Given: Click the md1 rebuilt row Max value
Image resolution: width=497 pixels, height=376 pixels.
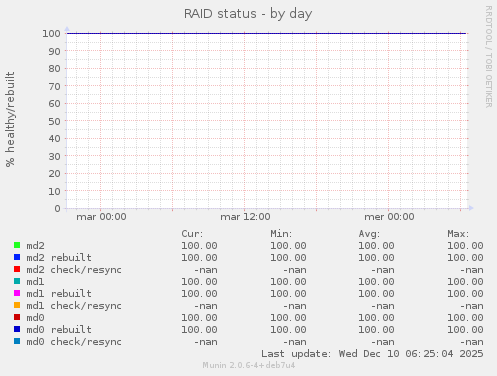Looking at the screenshot, I should pos(465,294).
